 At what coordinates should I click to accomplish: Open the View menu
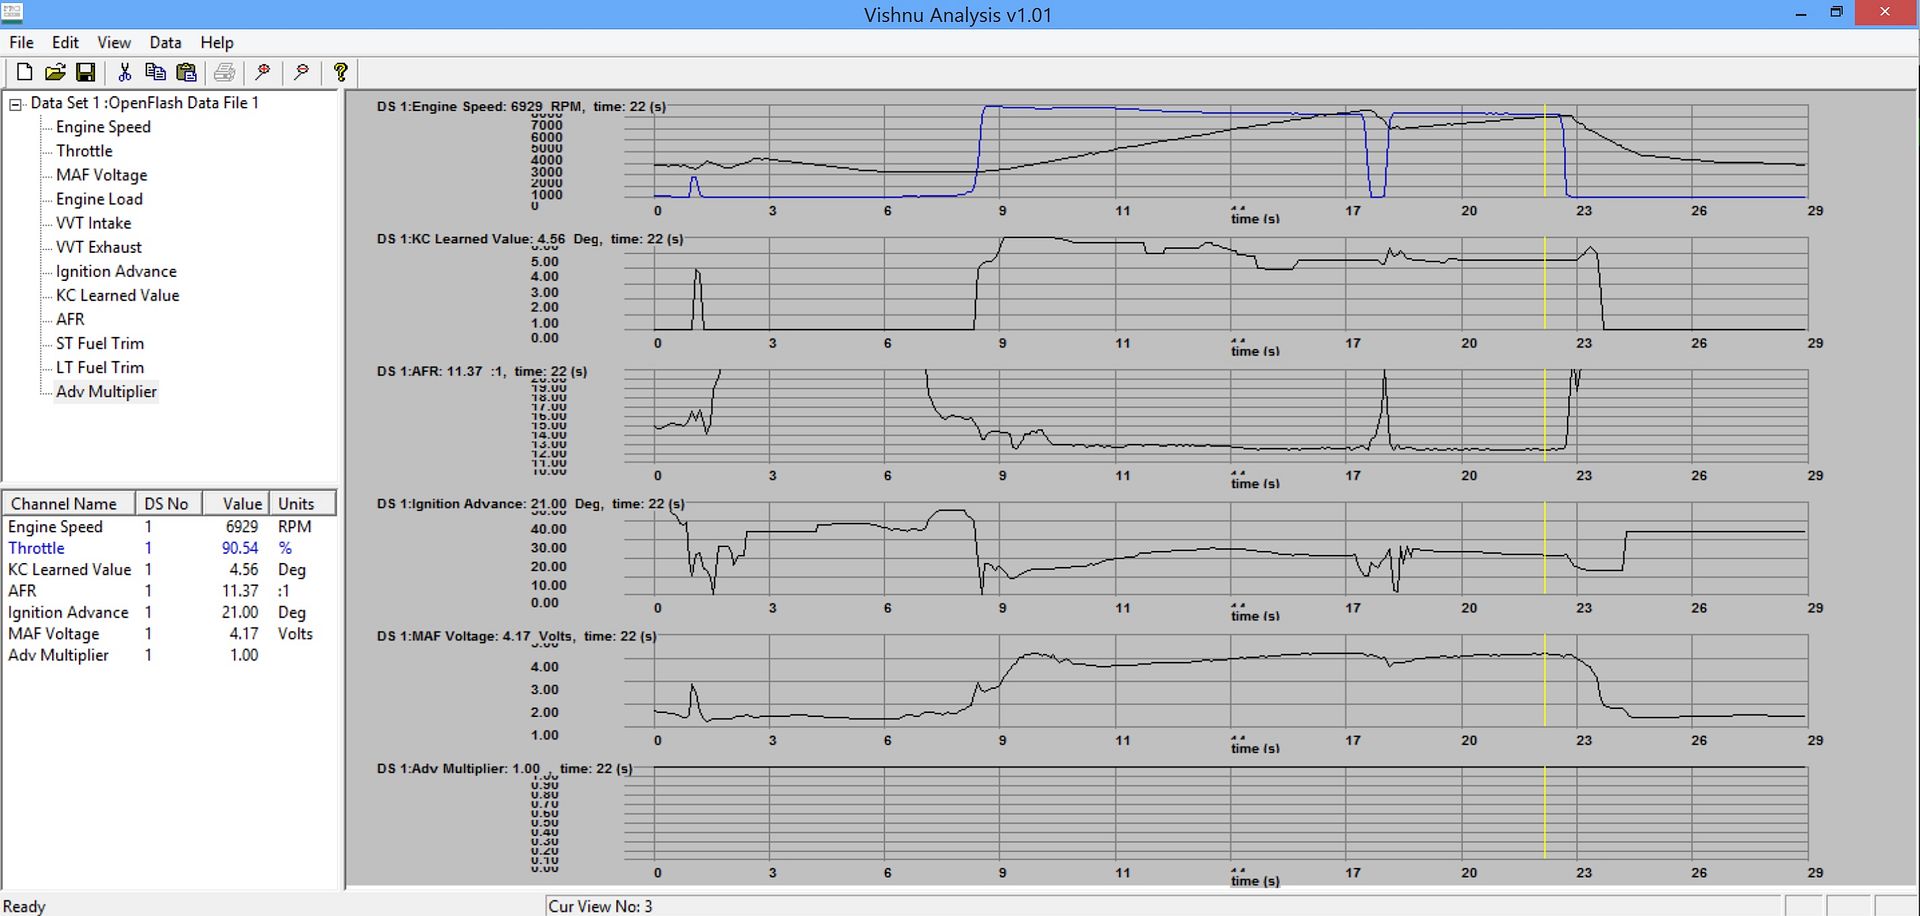click(113, 42)
